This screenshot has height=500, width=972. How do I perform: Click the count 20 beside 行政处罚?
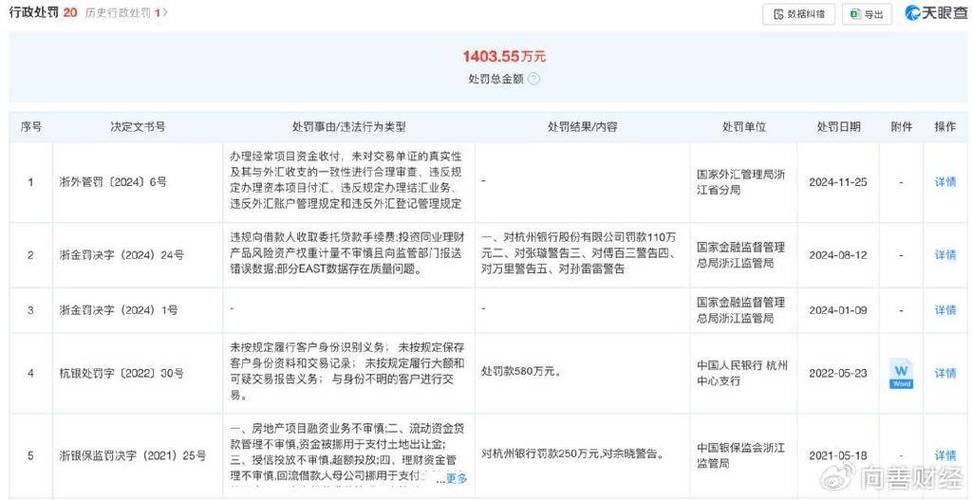pos(71,12)
